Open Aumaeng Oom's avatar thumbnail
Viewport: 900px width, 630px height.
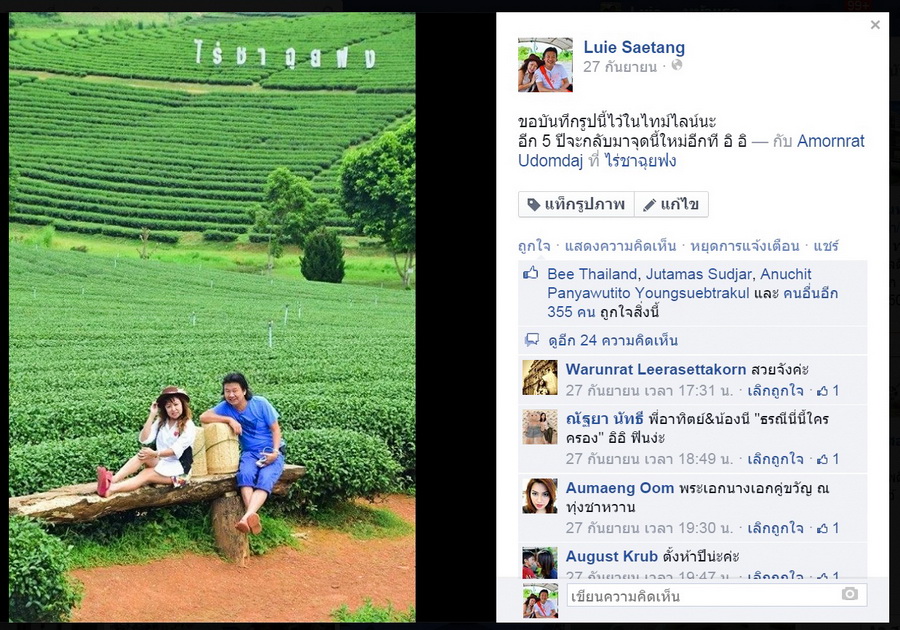[x=540, y=496]
